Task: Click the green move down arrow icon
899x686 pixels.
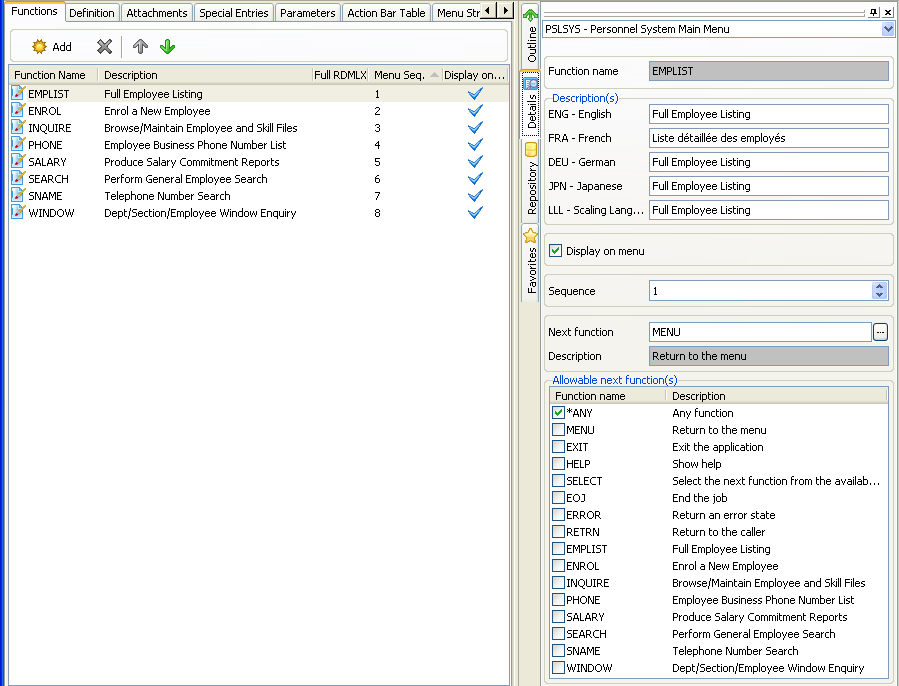Action: (x=167, y=47)
